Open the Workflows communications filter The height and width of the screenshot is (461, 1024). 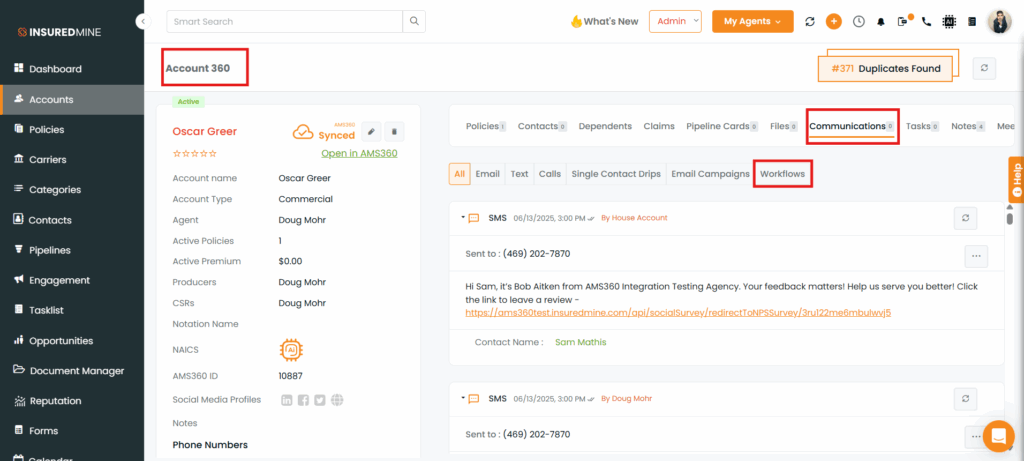pyautogui.click(x=782, y=174)
